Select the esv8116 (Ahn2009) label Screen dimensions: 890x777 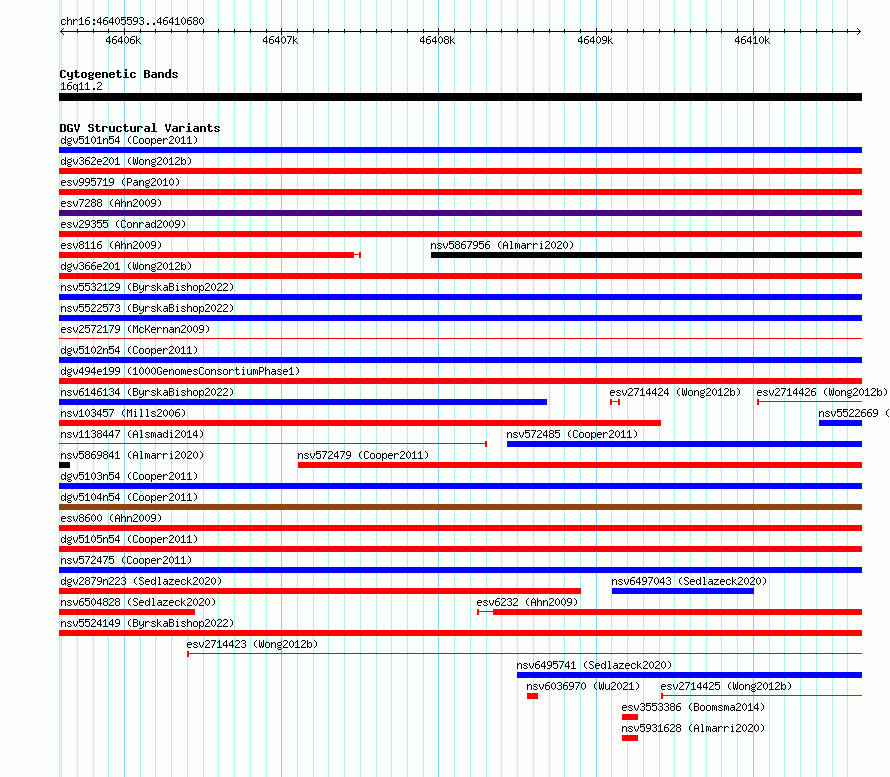coord(111,245)
